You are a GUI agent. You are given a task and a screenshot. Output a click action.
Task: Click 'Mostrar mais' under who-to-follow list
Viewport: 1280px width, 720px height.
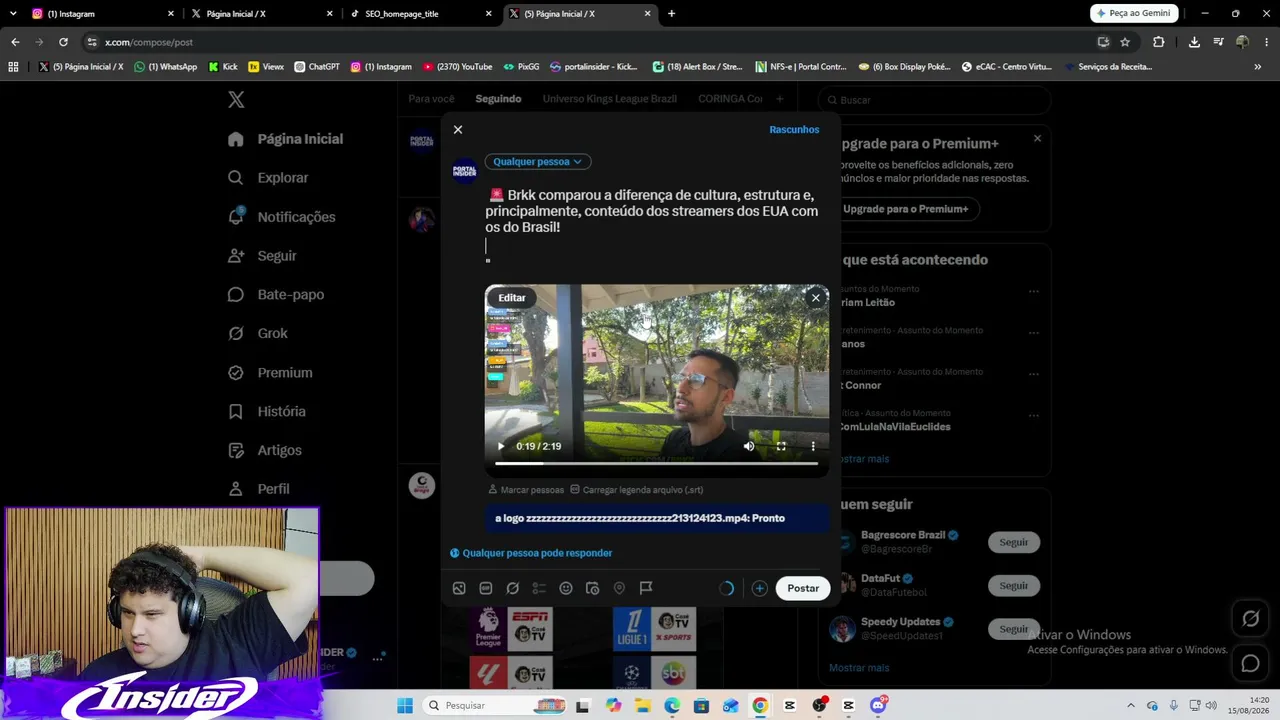point(859,668)
